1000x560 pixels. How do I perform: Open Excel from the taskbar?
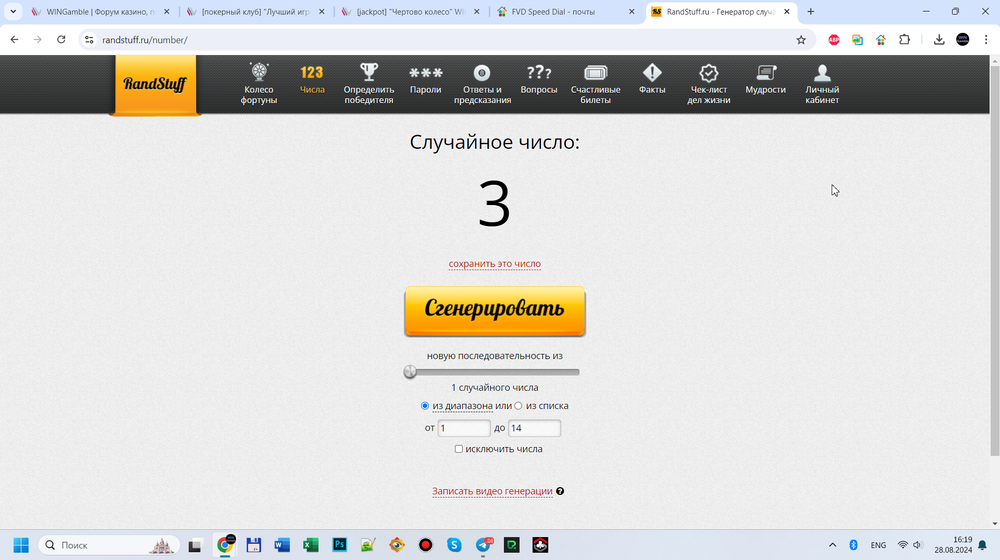pos(311,545)
